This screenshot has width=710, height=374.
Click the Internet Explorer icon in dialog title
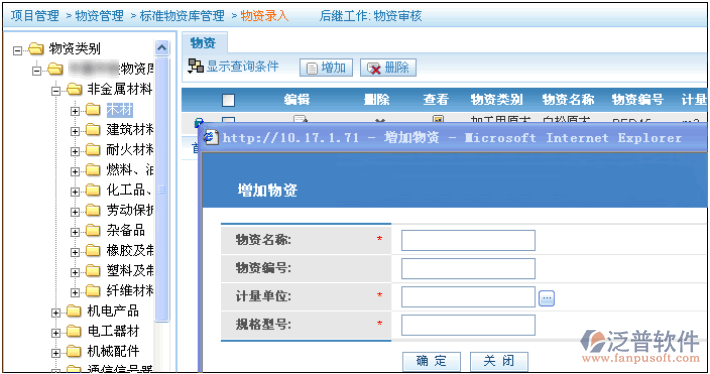[x=211, y=137]
